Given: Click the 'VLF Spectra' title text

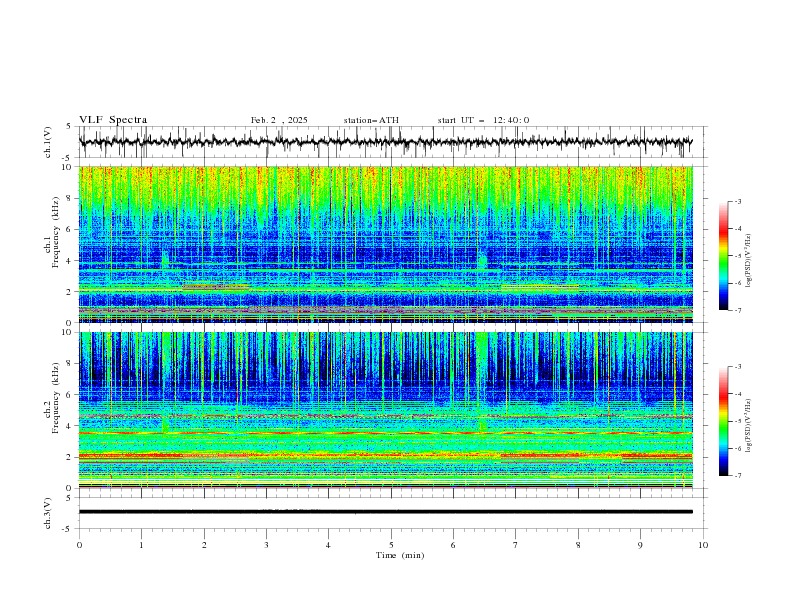Looking at the screenshot, I should coord(113,120).
